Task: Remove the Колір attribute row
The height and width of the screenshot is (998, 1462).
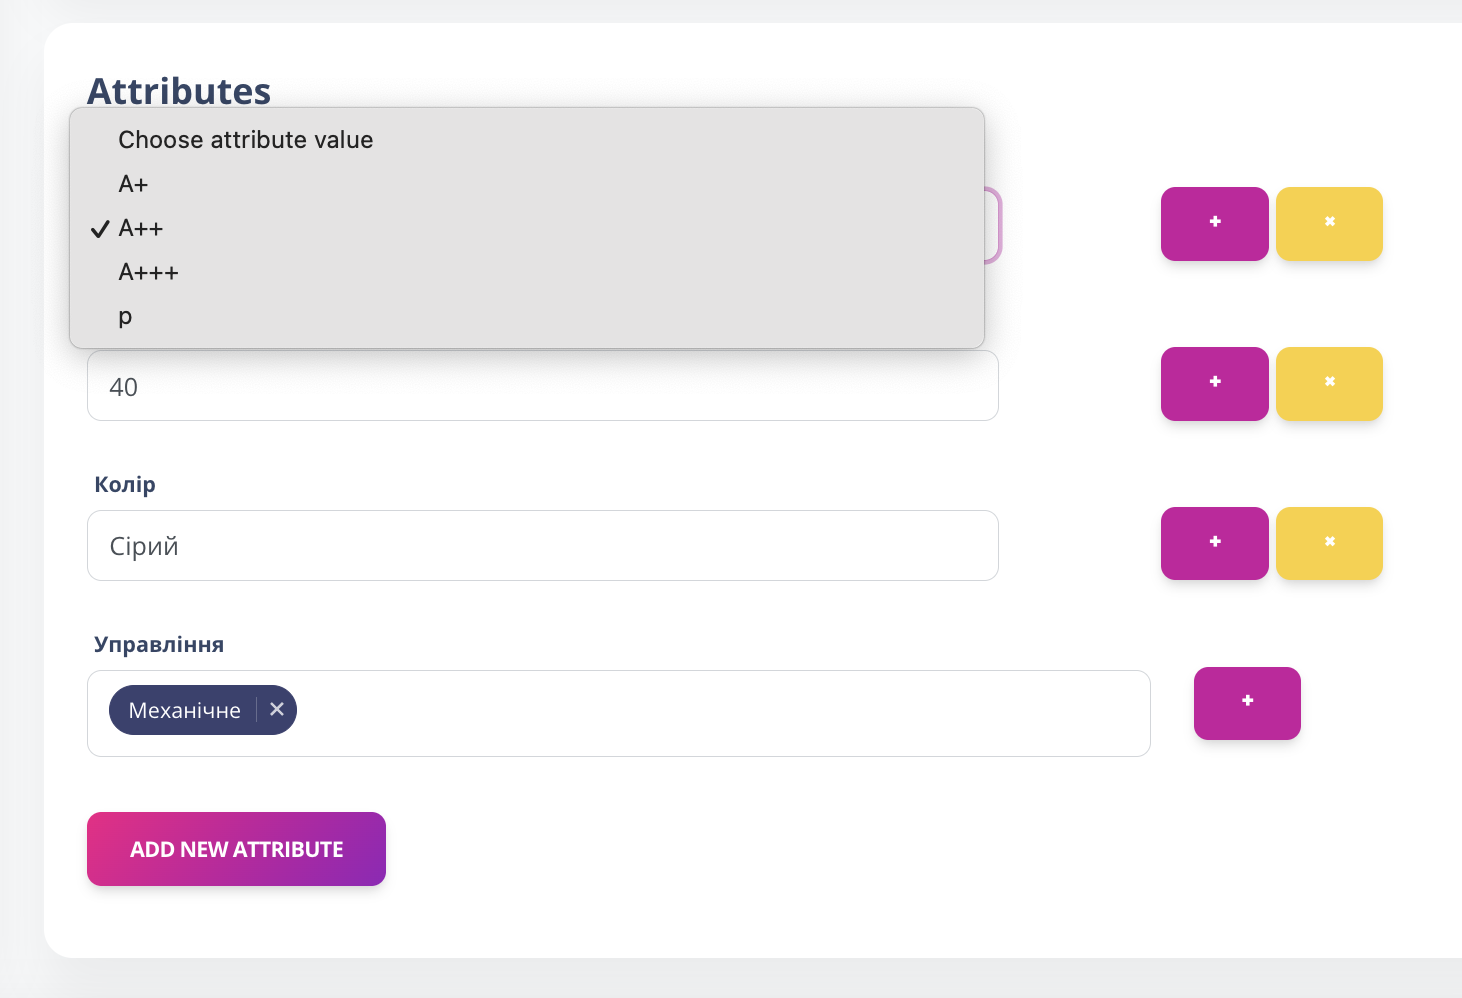Action: (x=1329, y=543)
